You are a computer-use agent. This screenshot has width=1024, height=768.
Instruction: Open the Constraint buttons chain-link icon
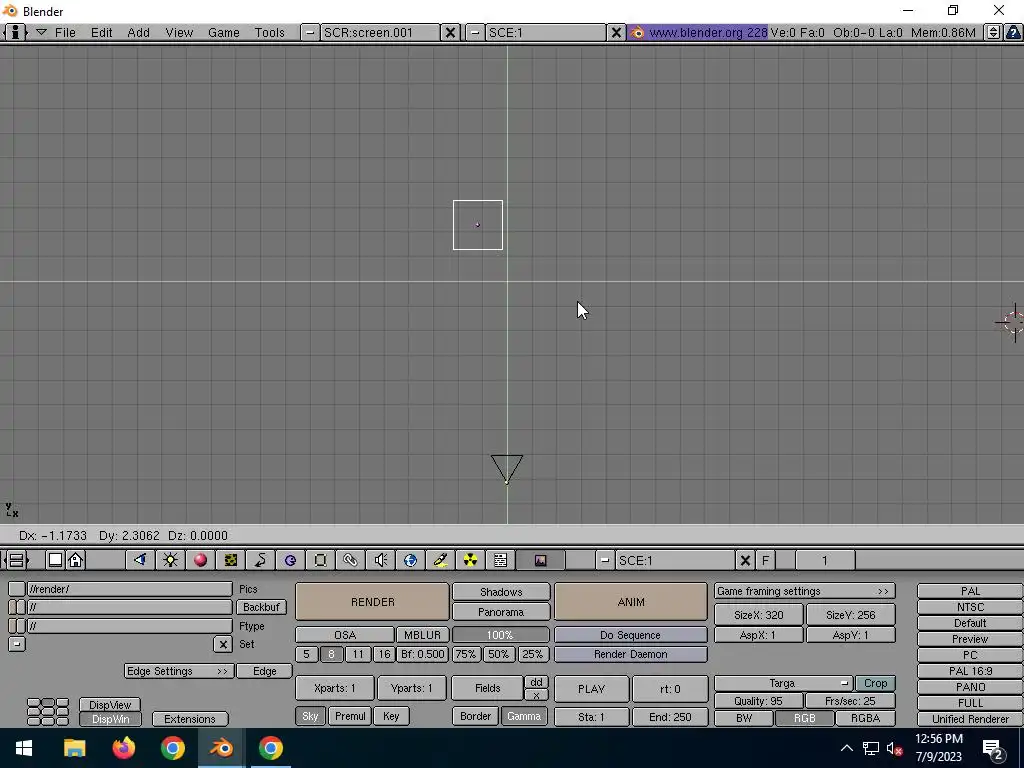(x=351, y=560)
